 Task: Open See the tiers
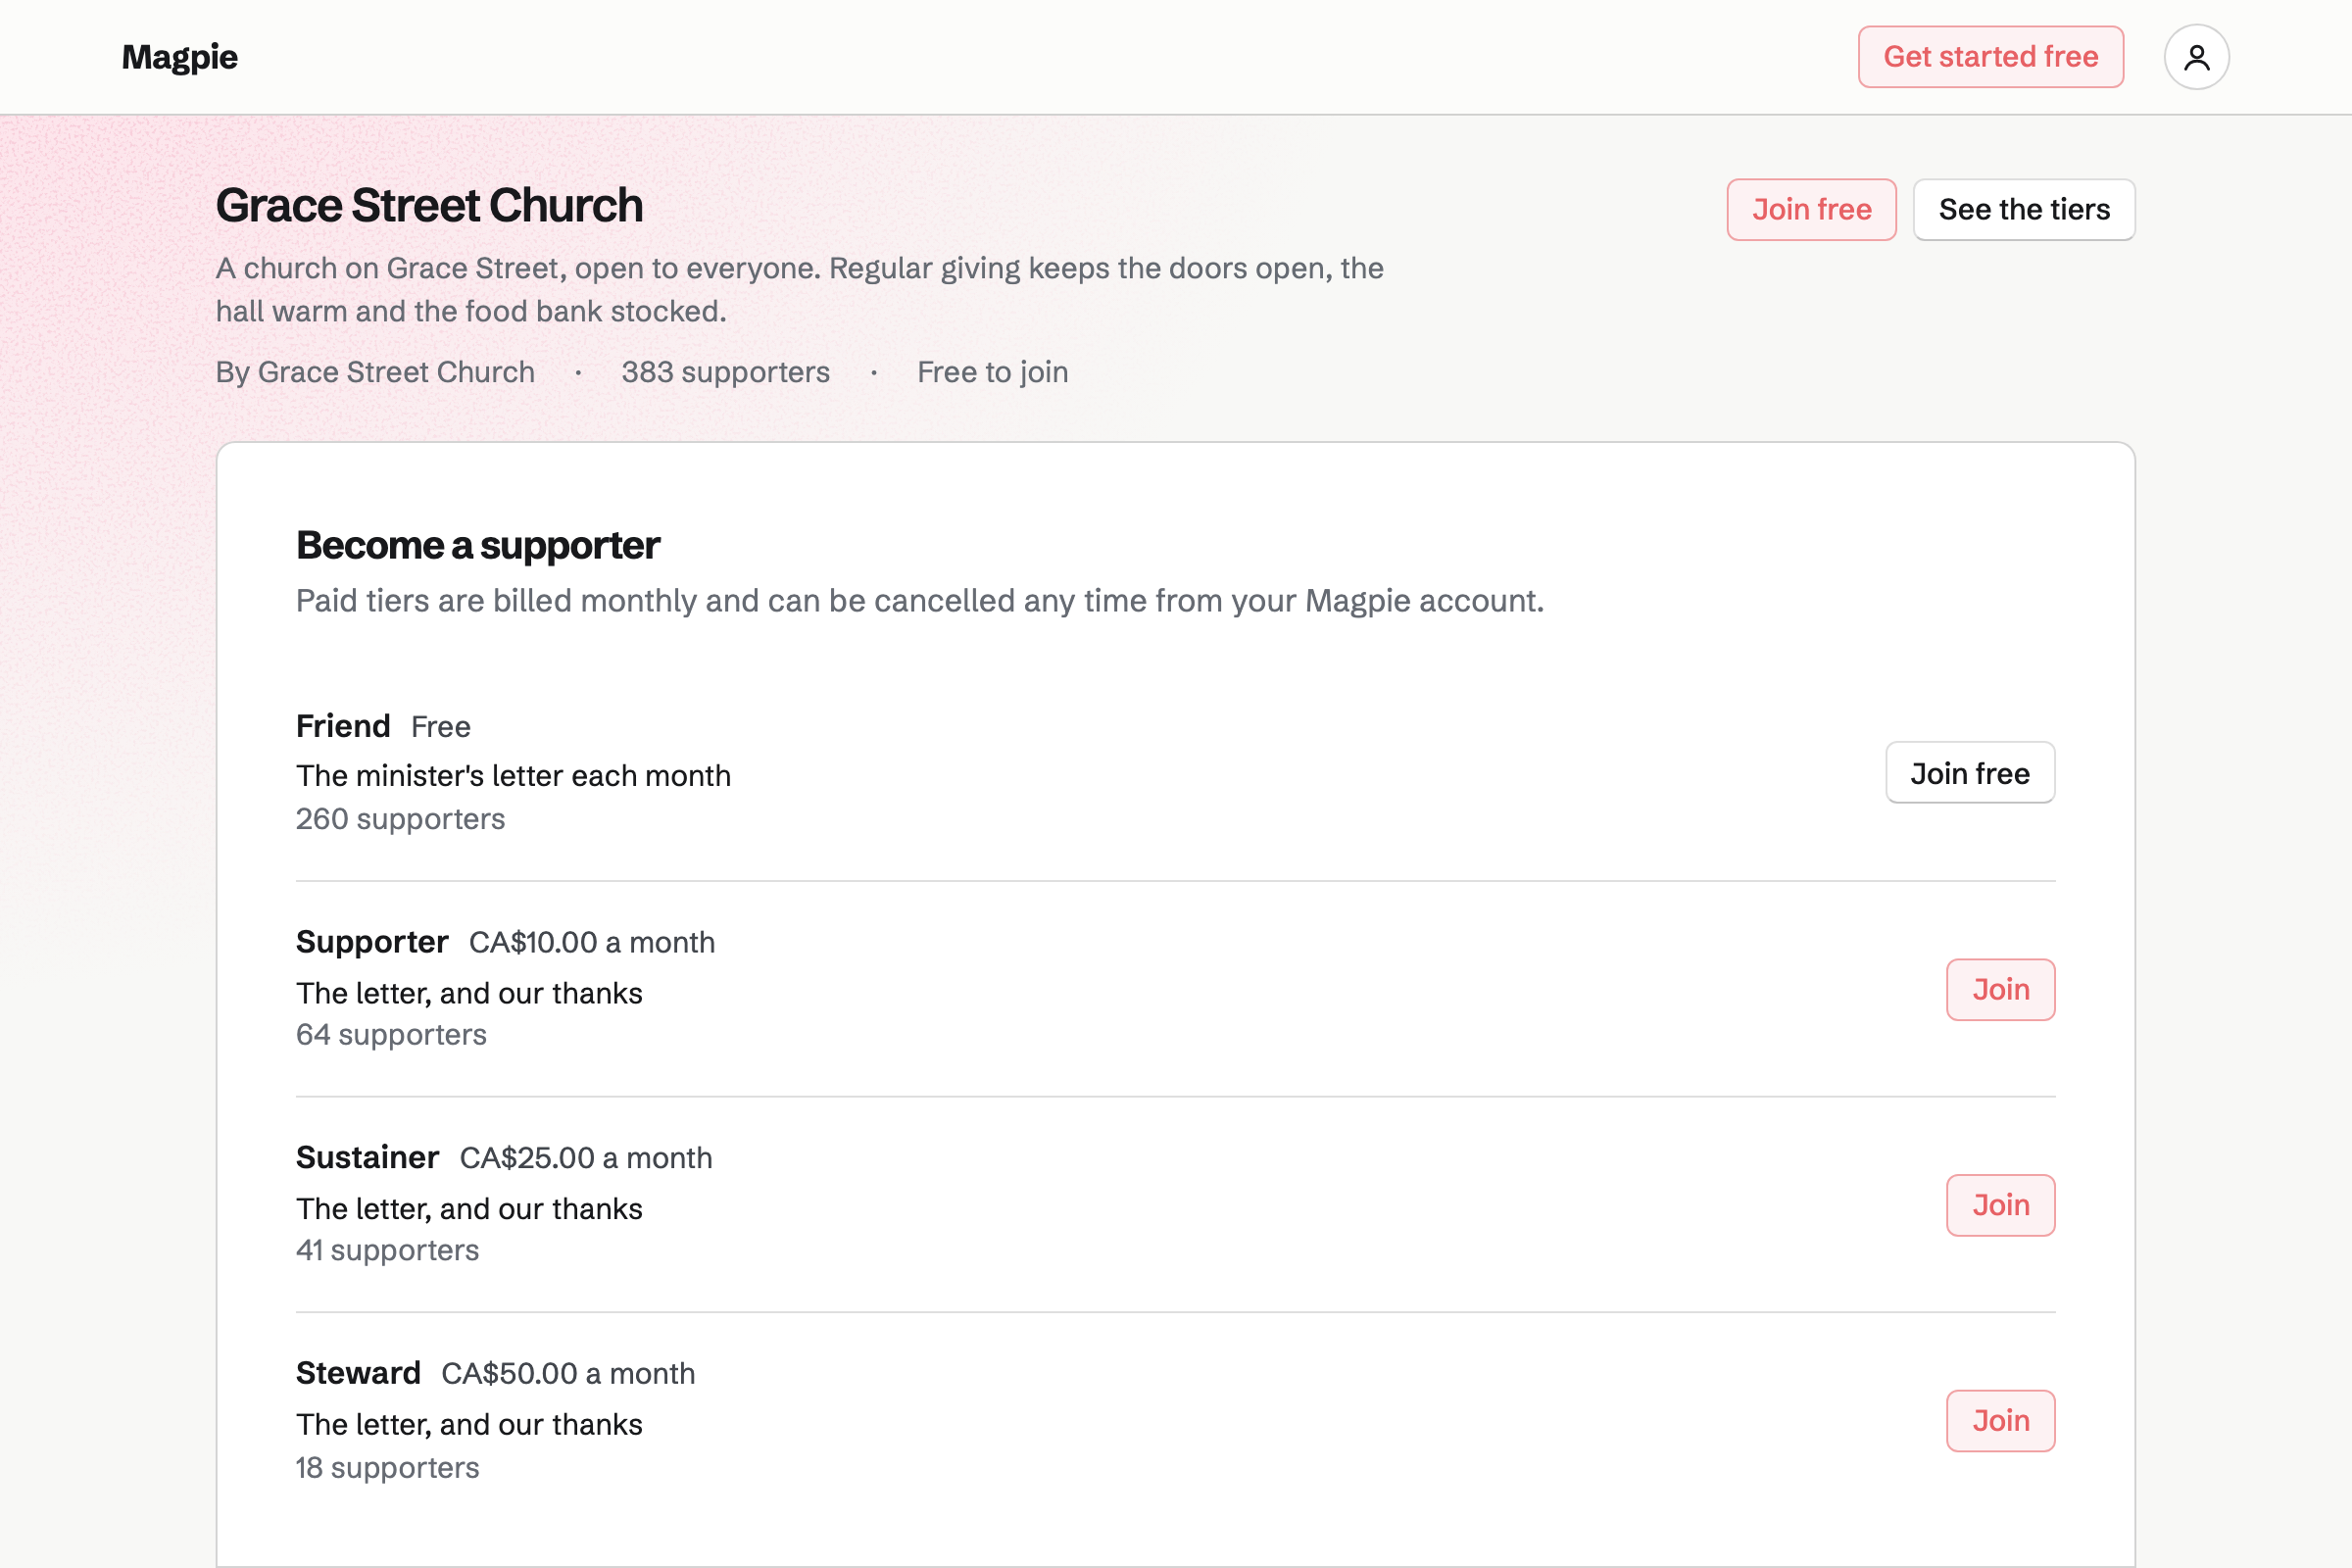(x=2024, y=209)
